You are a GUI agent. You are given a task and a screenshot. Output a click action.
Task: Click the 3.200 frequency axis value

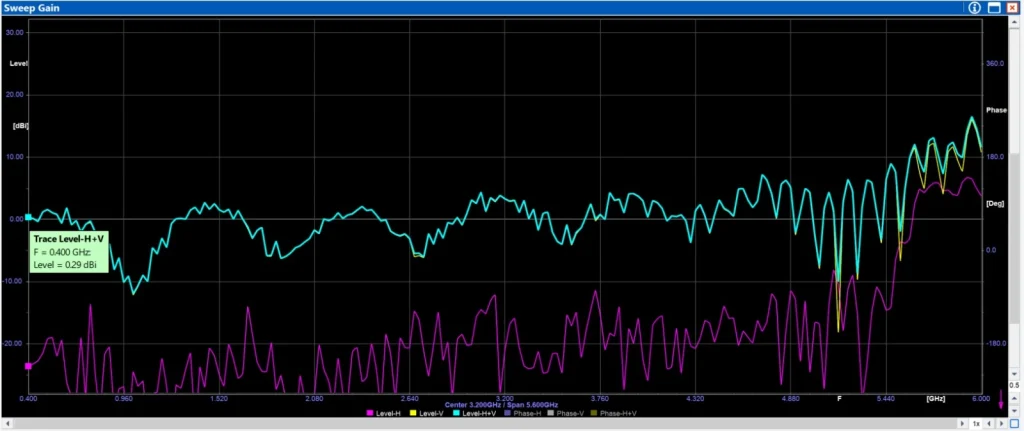coord(505,398)
